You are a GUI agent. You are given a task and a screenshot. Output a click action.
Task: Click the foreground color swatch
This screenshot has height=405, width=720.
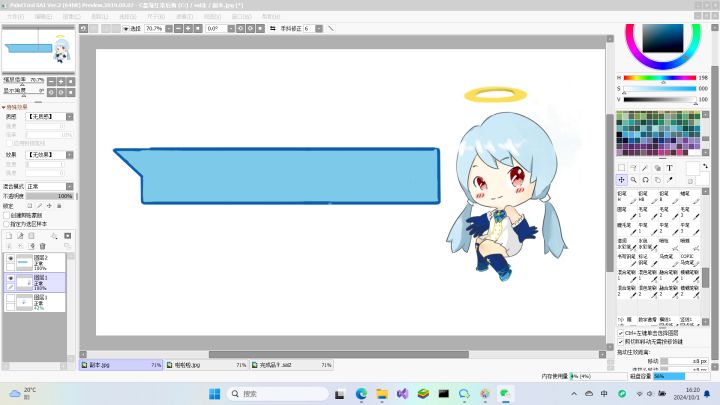coord(692,169)
